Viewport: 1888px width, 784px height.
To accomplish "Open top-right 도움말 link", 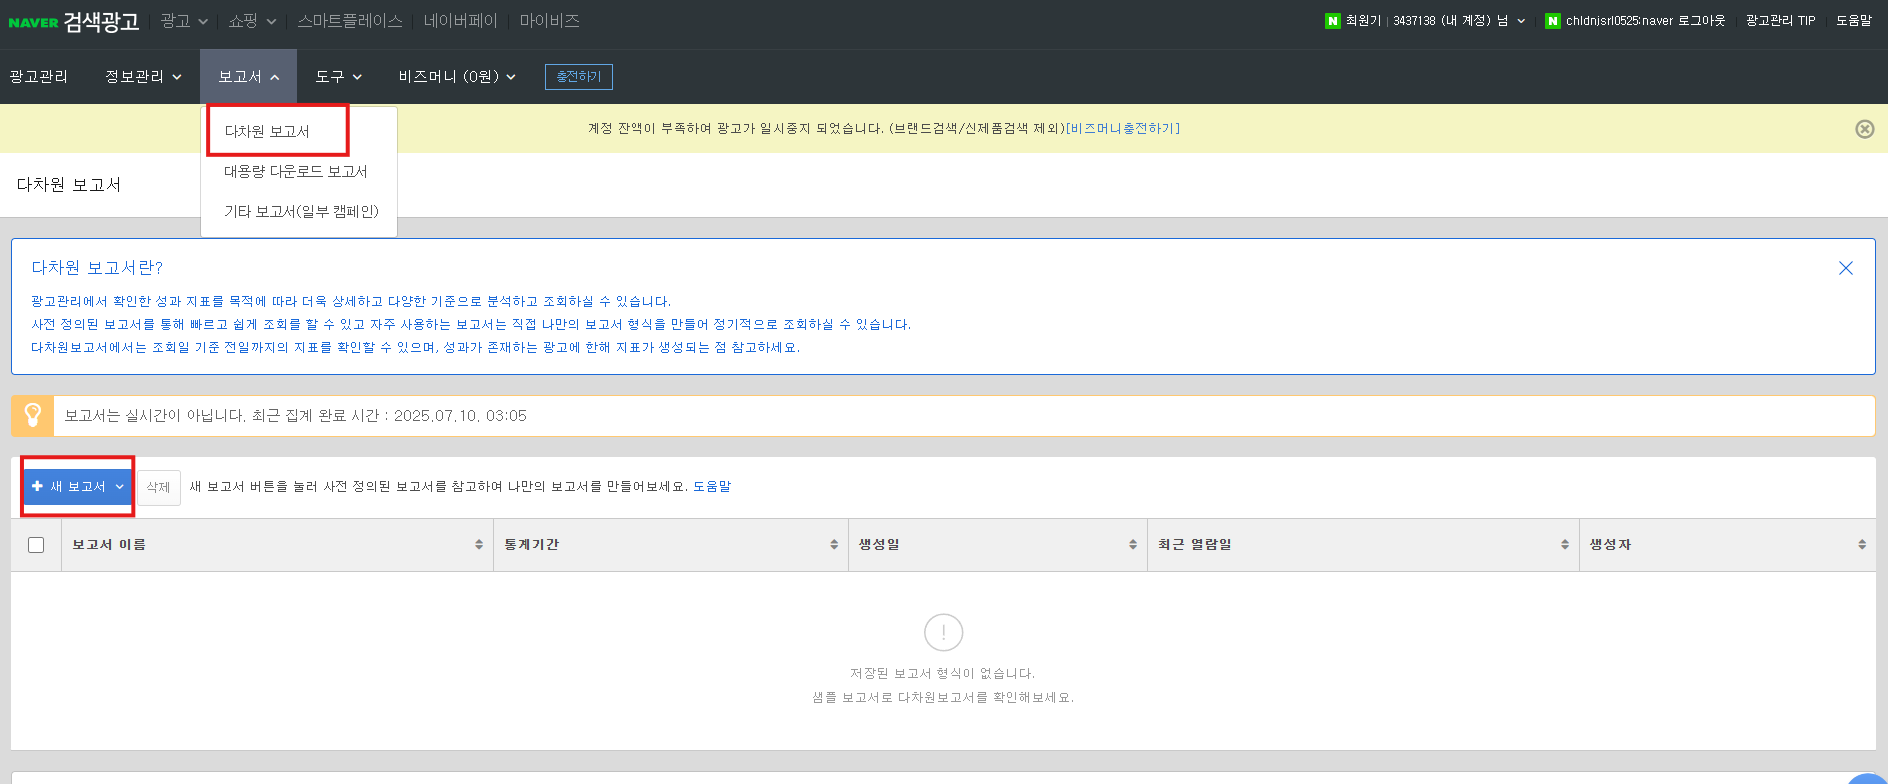I will pos(1854,21).
